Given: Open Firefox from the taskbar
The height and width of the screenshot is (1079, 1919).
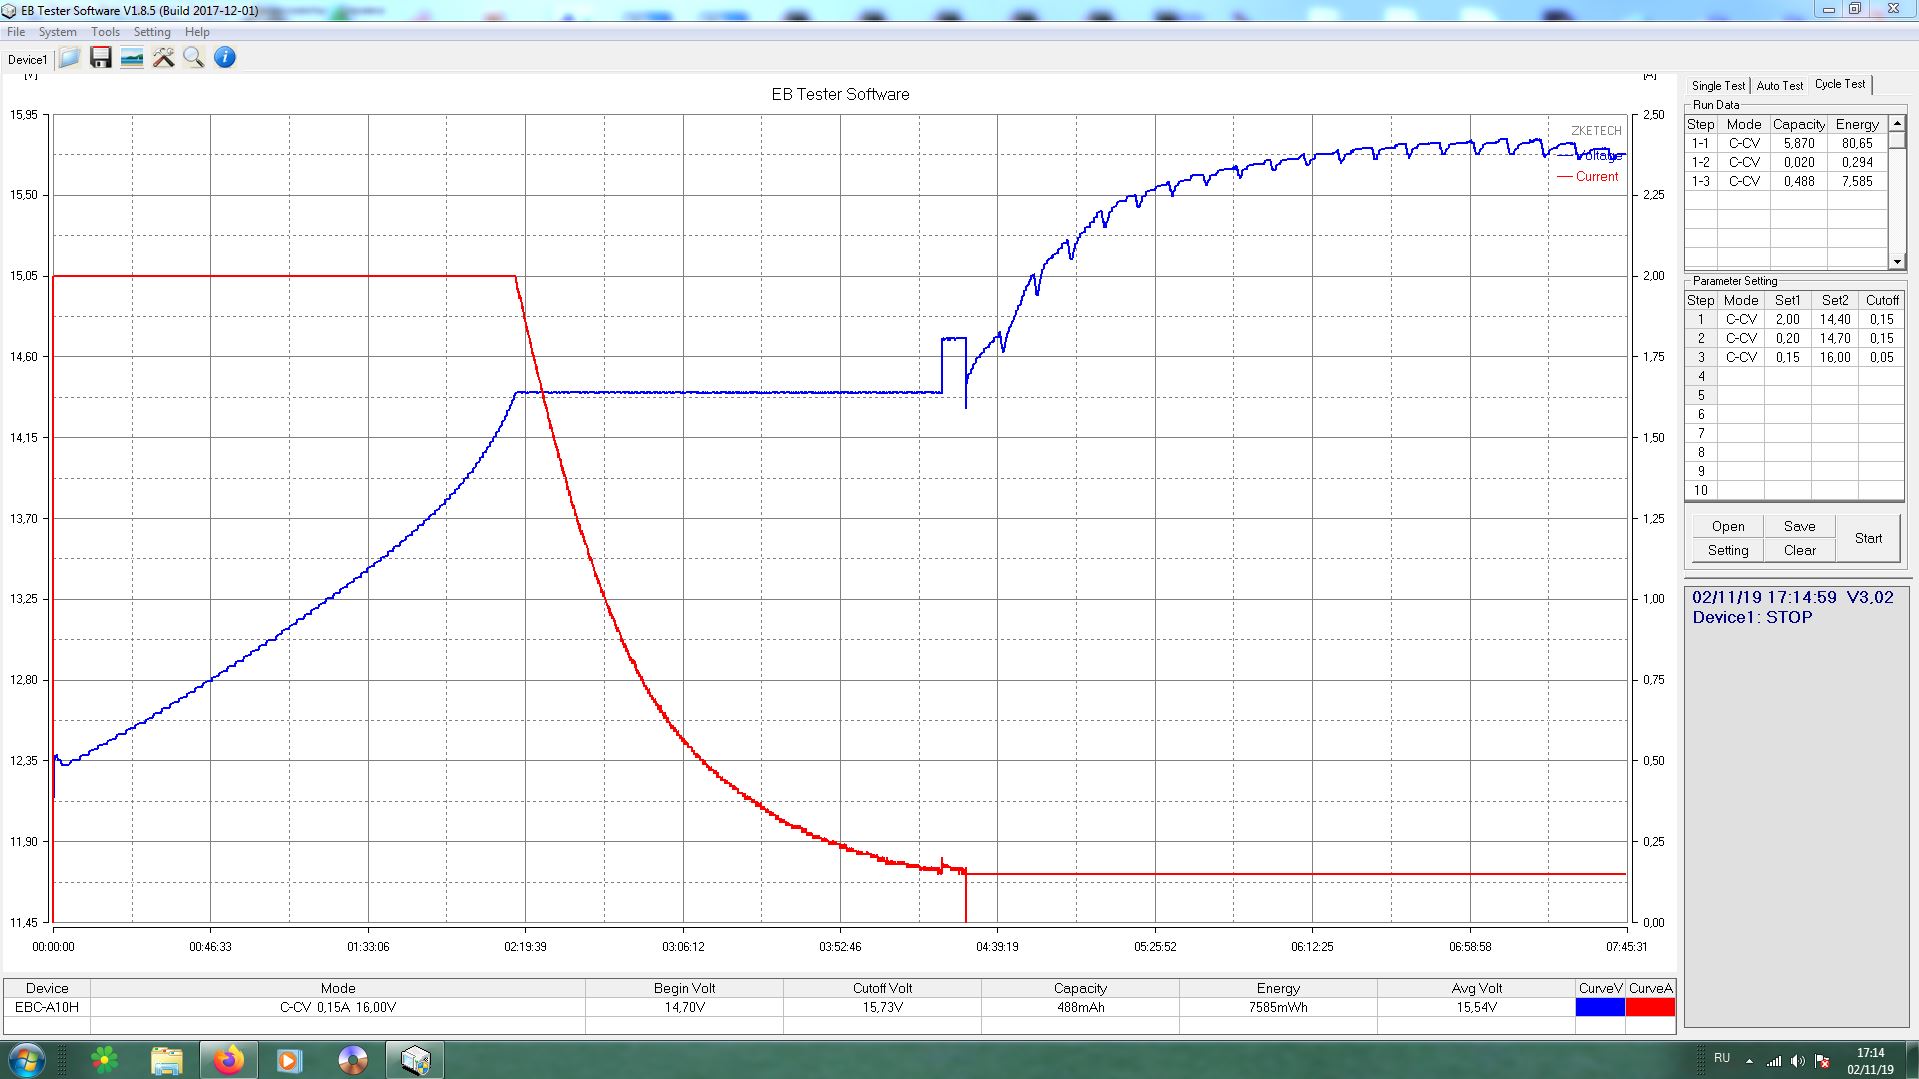Looking at the screenshot, I should [228, 1060].
